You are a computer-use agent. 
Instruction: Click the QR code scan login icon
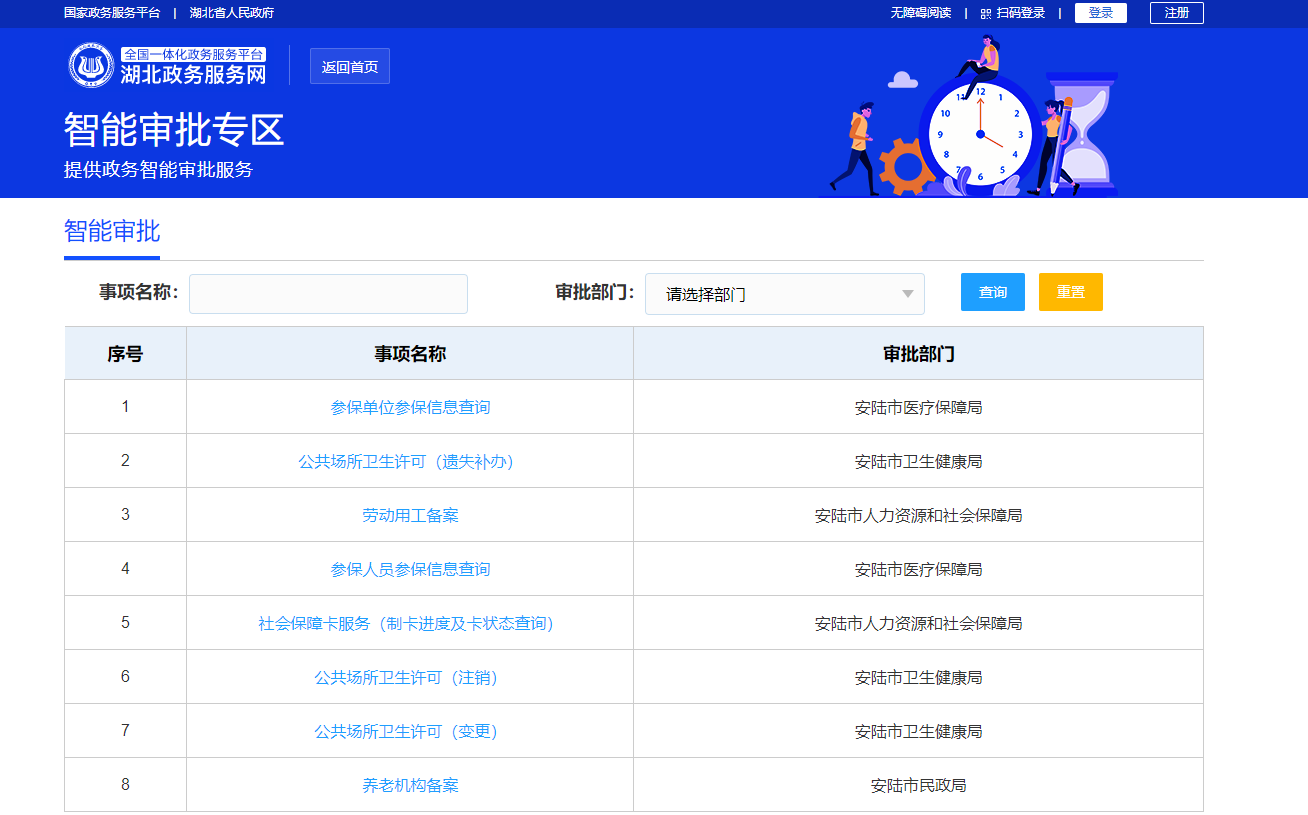pyautogui.click(x=986, y=14)
